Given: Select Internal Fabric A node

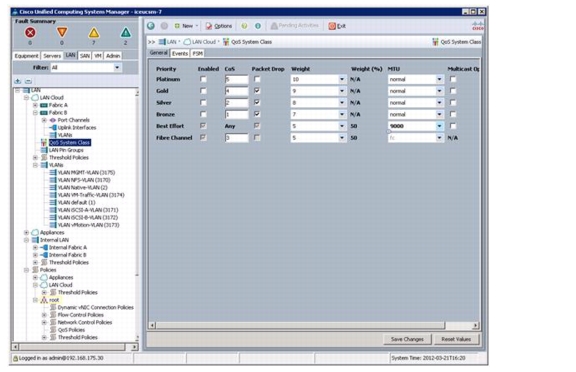Looking at the screenshot, I should click(68, 248).
